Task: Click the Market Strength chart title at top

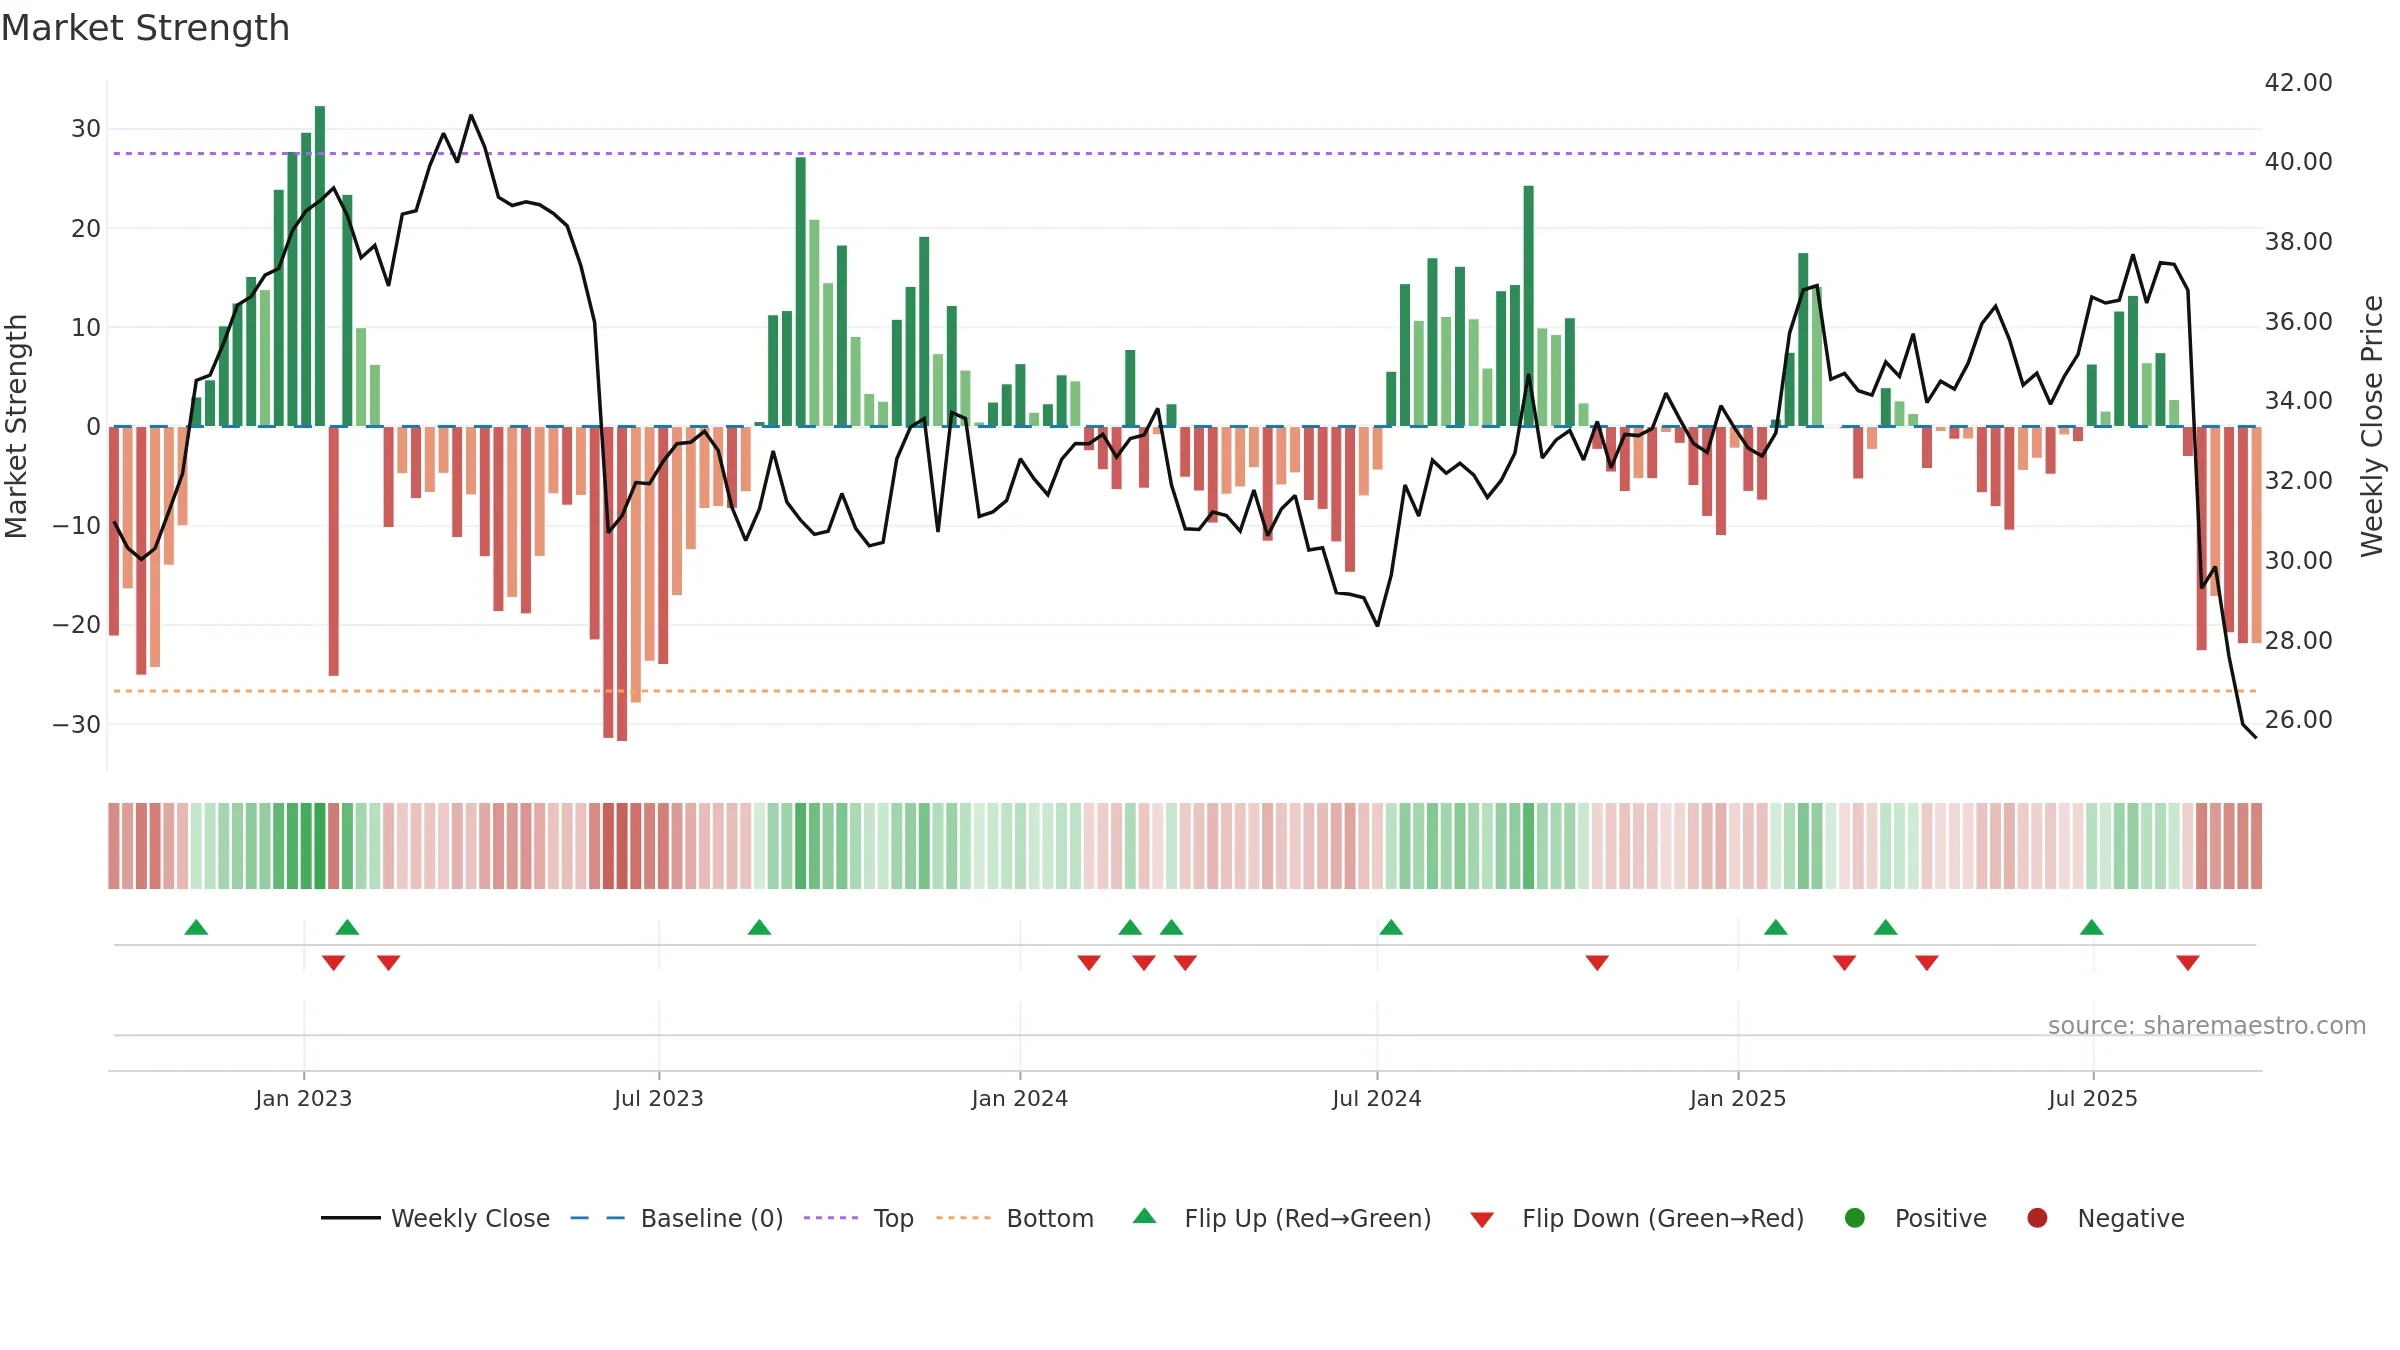Action: 145,28
